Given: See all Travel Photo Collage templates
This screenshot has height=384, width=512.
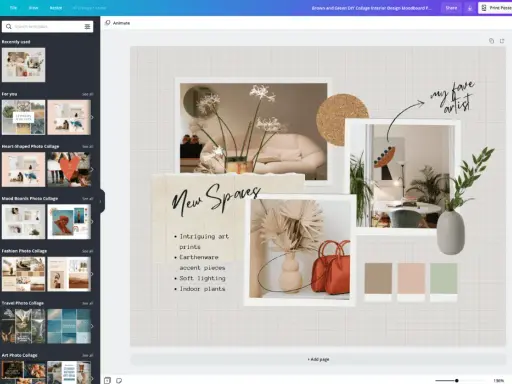Looking at the screenshot, I should coord(88,303).
